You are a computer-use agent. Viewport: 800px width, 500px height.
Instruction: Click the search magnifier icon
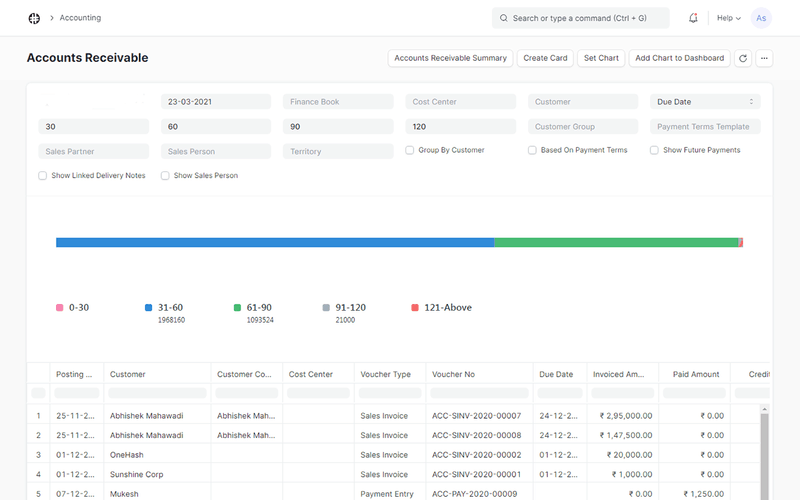click(x=502, y=18)
